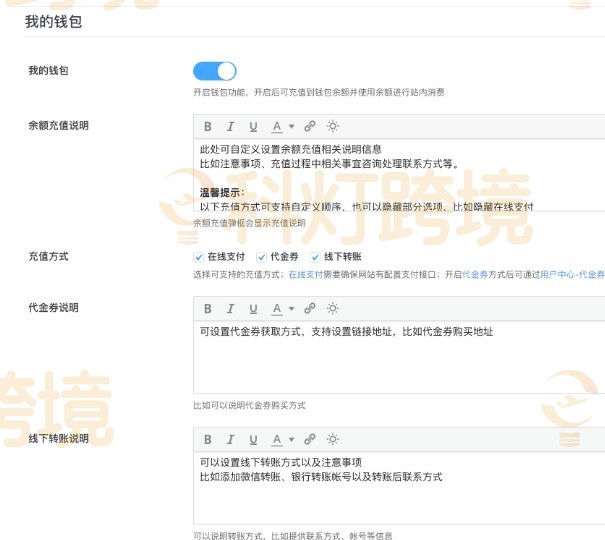The width and height of the screenshot is (605, 540).
Task: Click inside the 线下转账说明 text area
Action: pos(399,488)
